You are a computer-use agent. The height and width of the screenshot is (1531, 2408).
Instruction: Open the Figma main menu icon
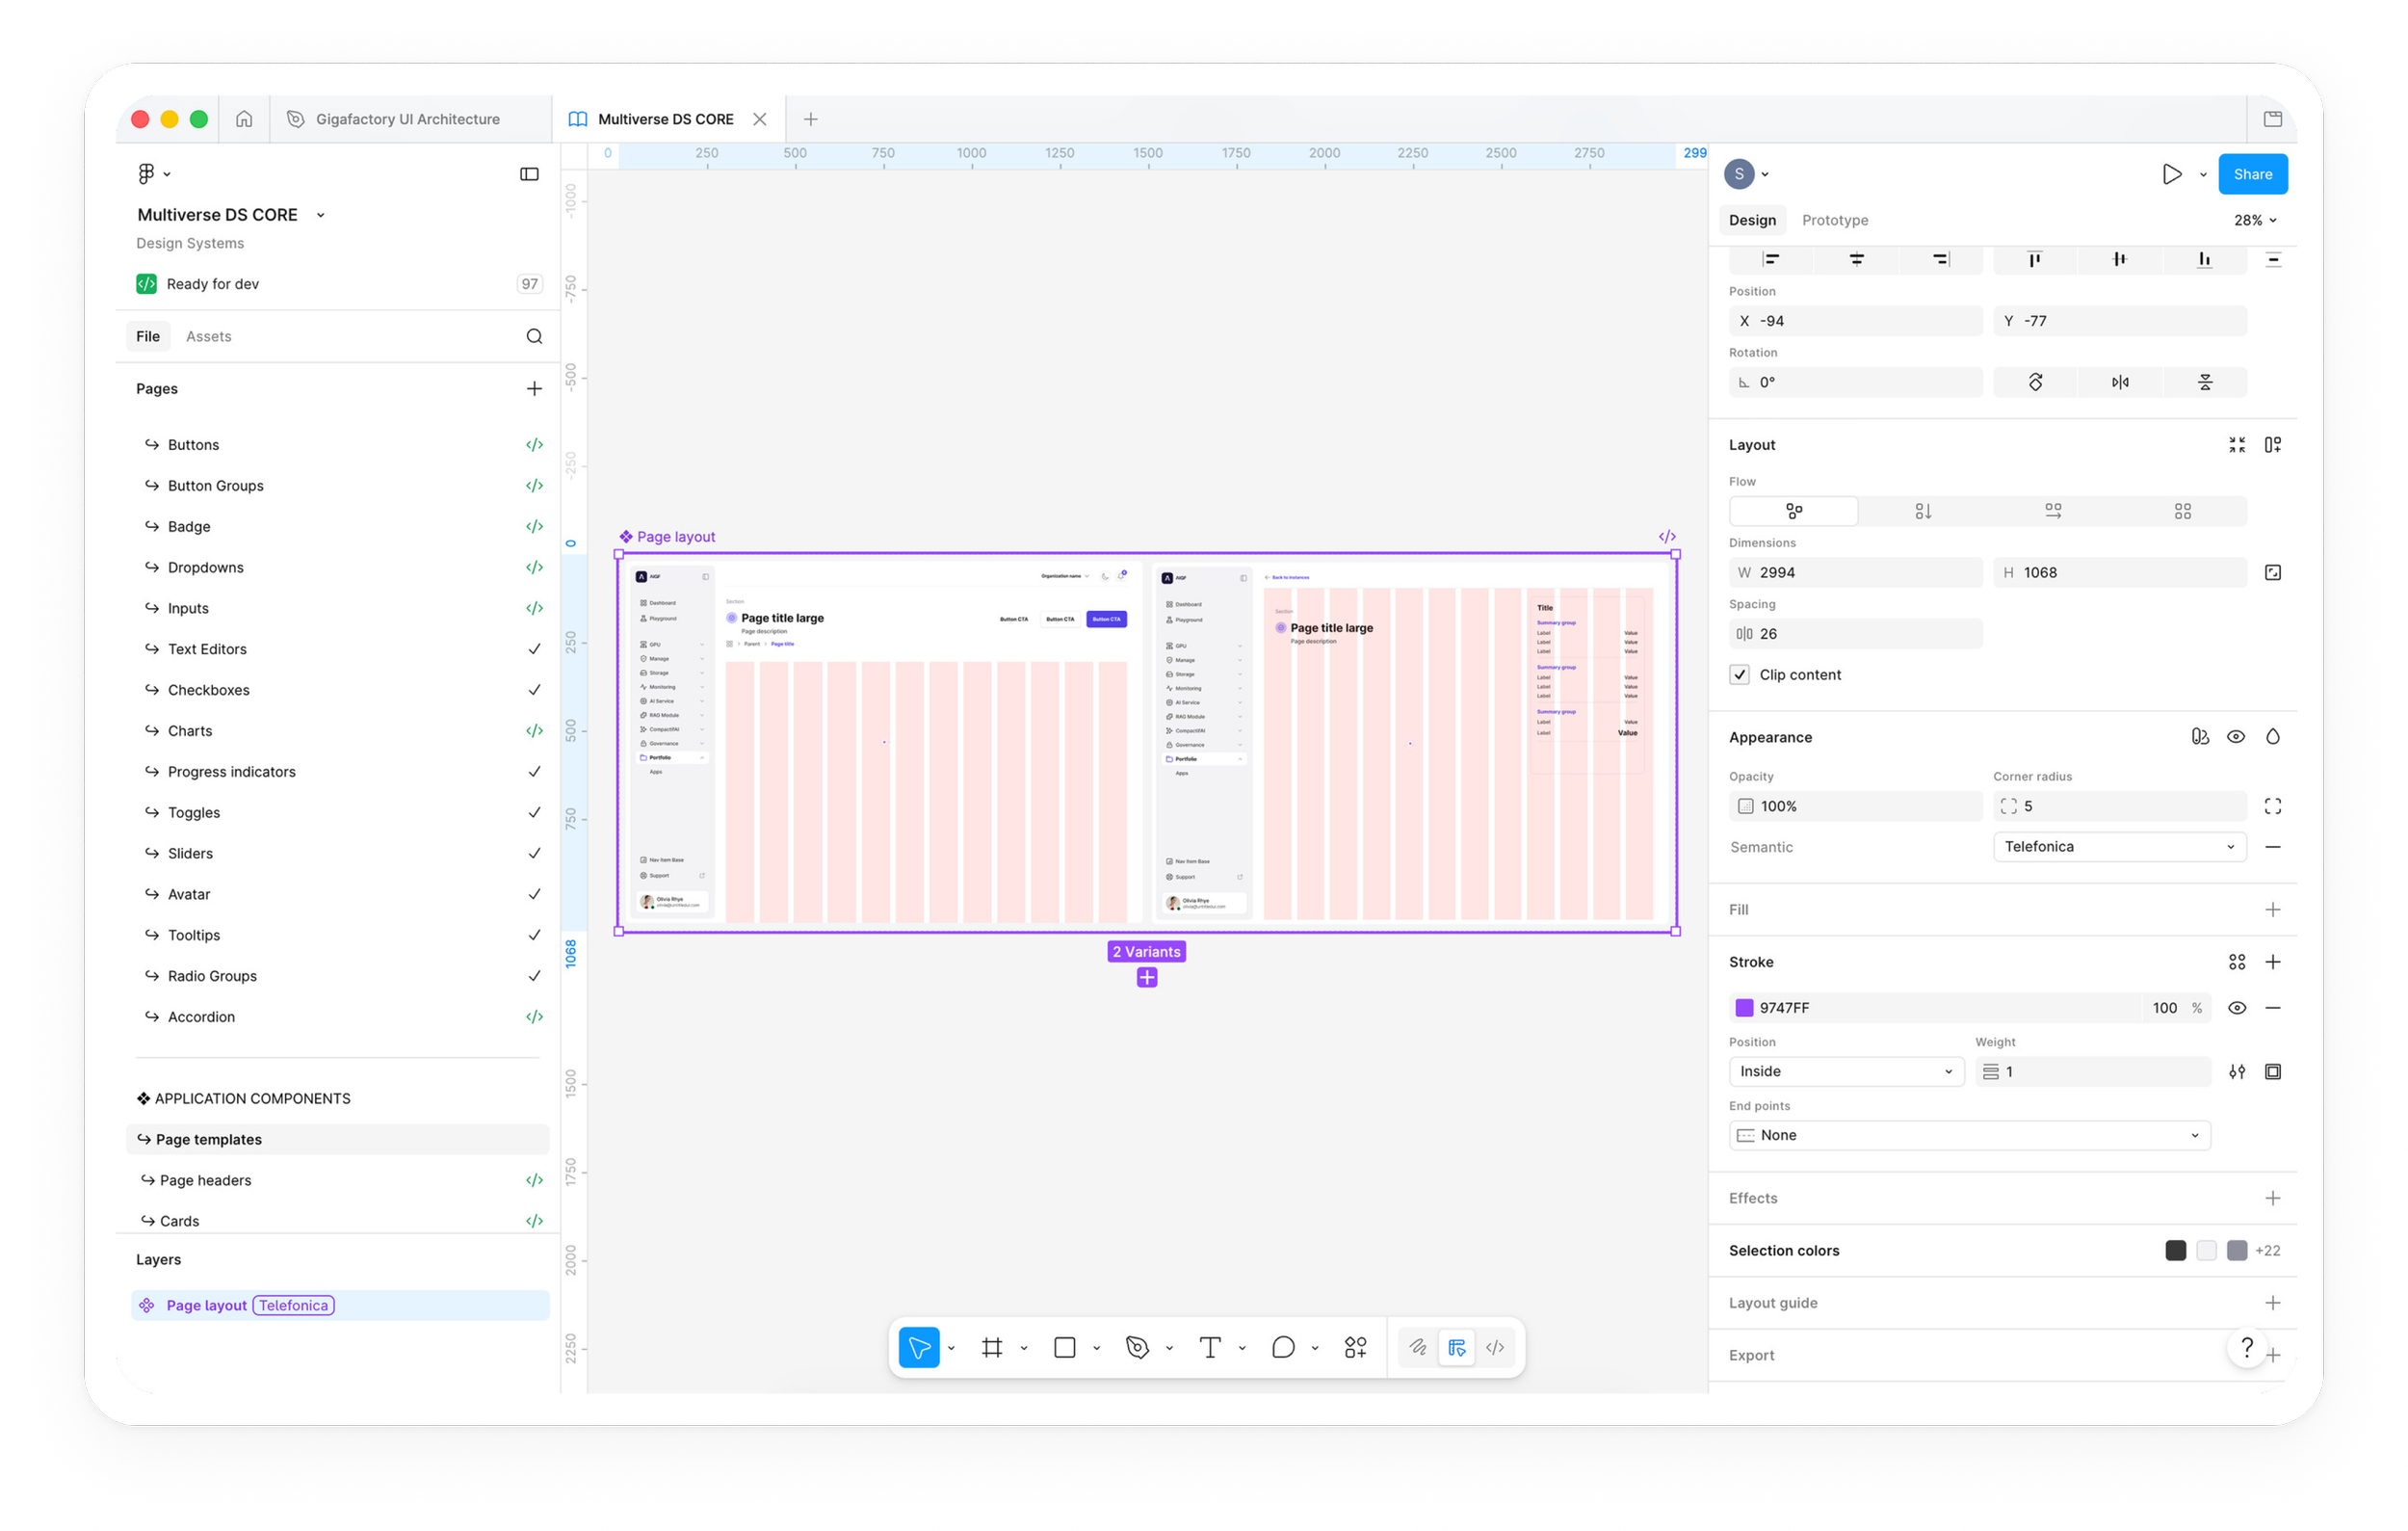146,174
